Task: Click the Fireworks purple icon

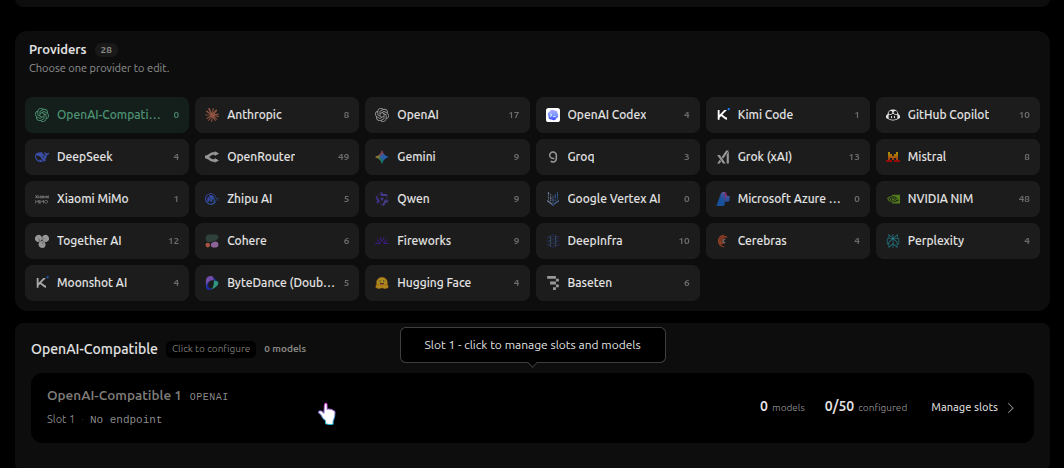Action: pos(382,241)
